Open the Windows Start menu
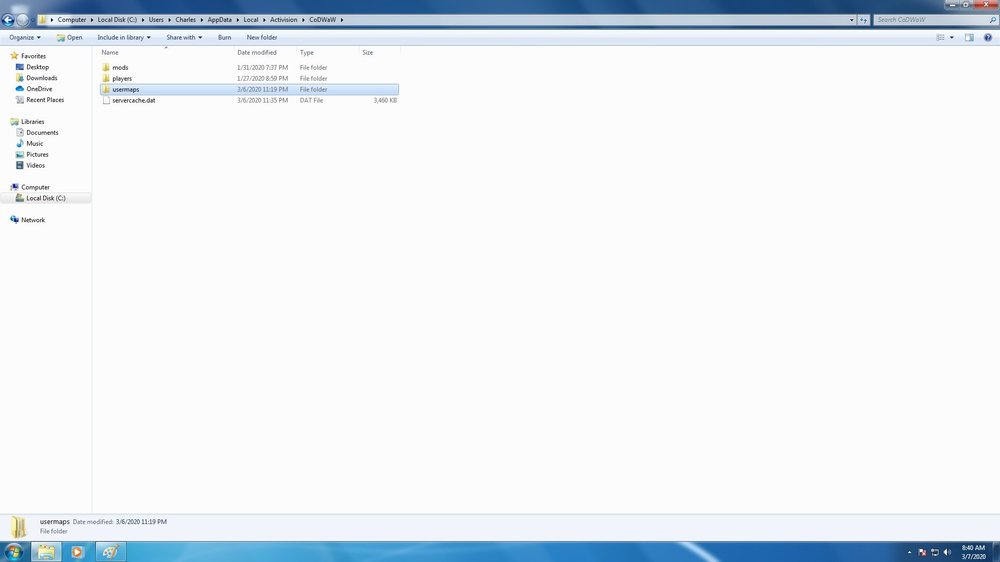 click(14, 551)
